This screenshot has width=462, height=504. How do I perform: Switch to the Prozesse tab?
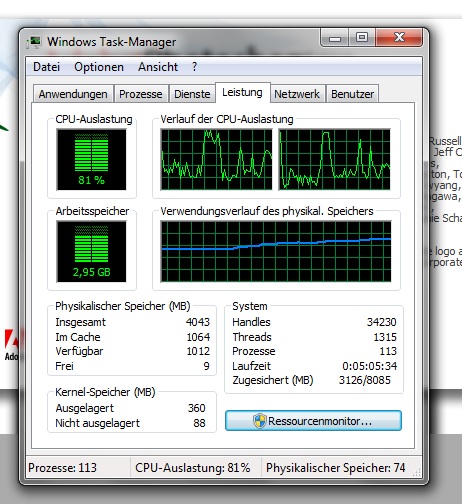[141, 94]
